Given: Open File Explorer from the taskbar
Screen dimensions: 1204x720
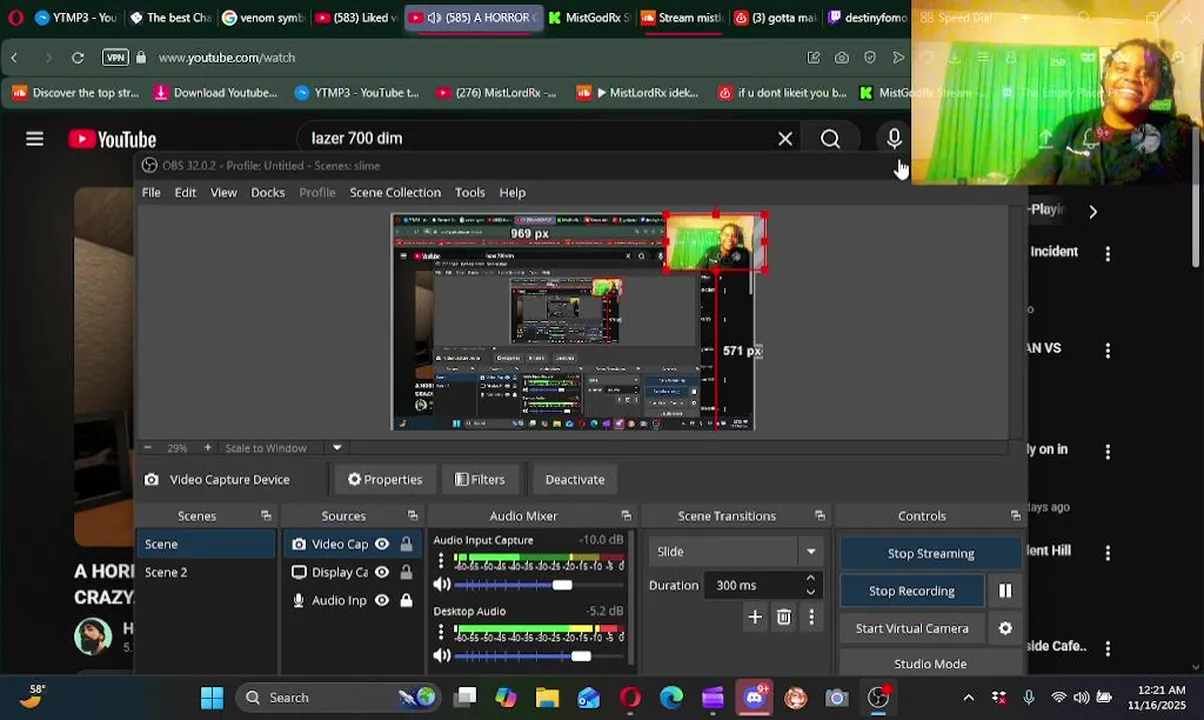Looking at the screenshot, I should 547,697.
